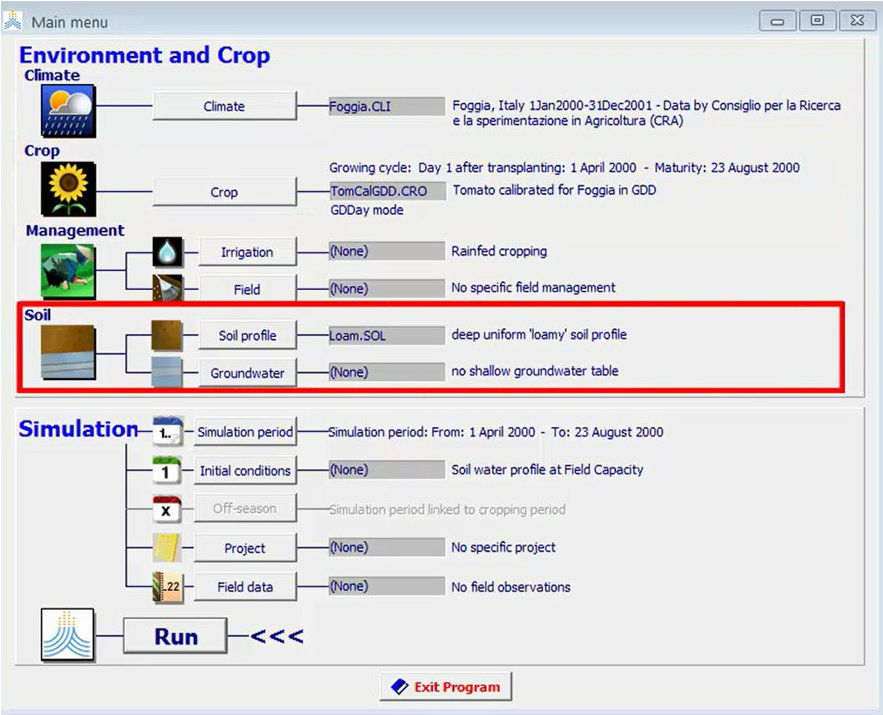
Task: Open the Soil profile button
Action: tap(247, 335)
